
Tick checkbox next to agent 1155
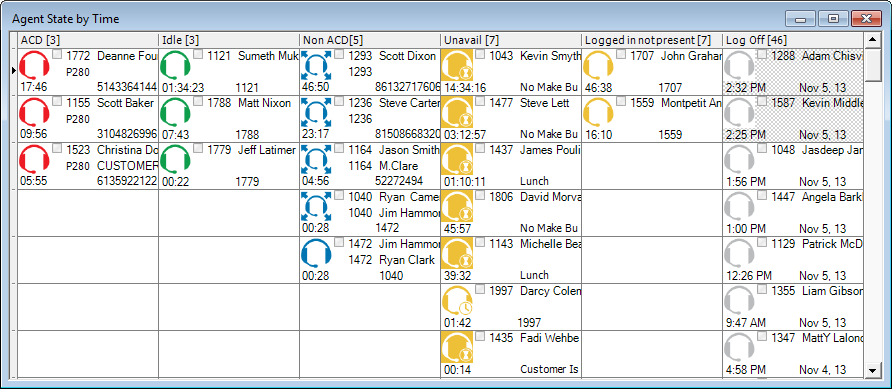(57, 101)
